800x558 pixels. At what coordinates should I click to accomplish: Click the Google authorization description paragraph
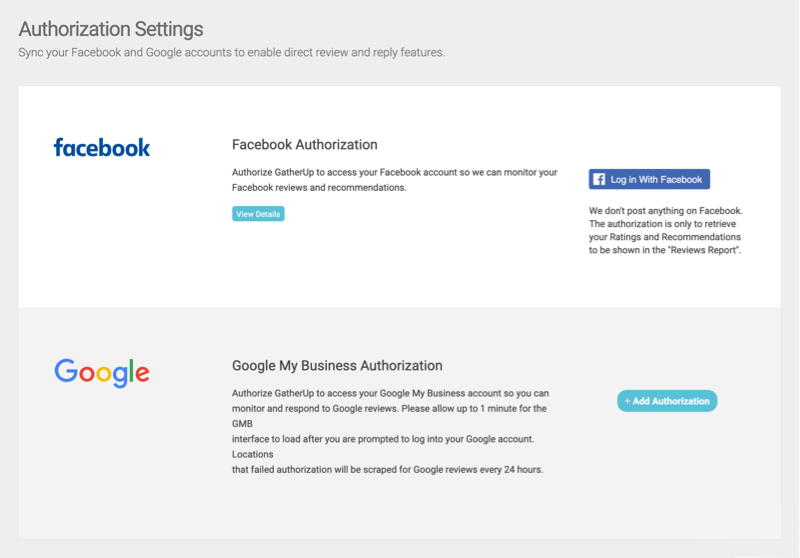(390, 432)
